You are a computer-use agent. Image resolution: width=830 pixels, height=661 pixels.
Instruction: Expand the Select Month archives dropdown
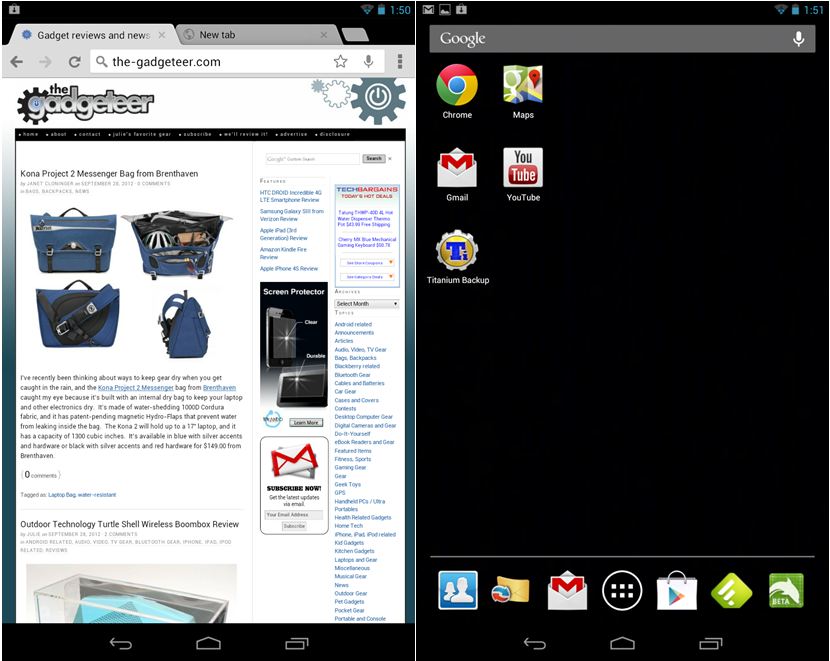(367, 304)
